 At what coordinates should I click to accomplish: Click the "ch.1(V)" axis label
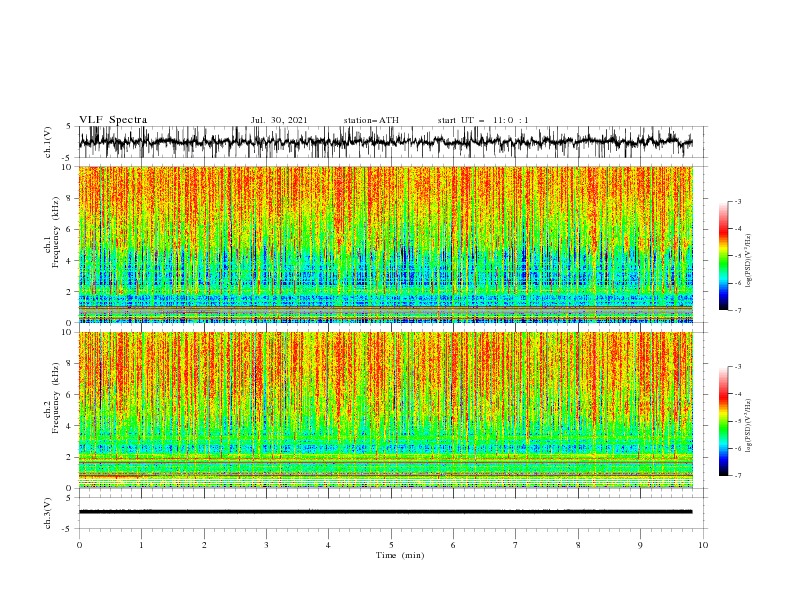[x=48, y=143]
